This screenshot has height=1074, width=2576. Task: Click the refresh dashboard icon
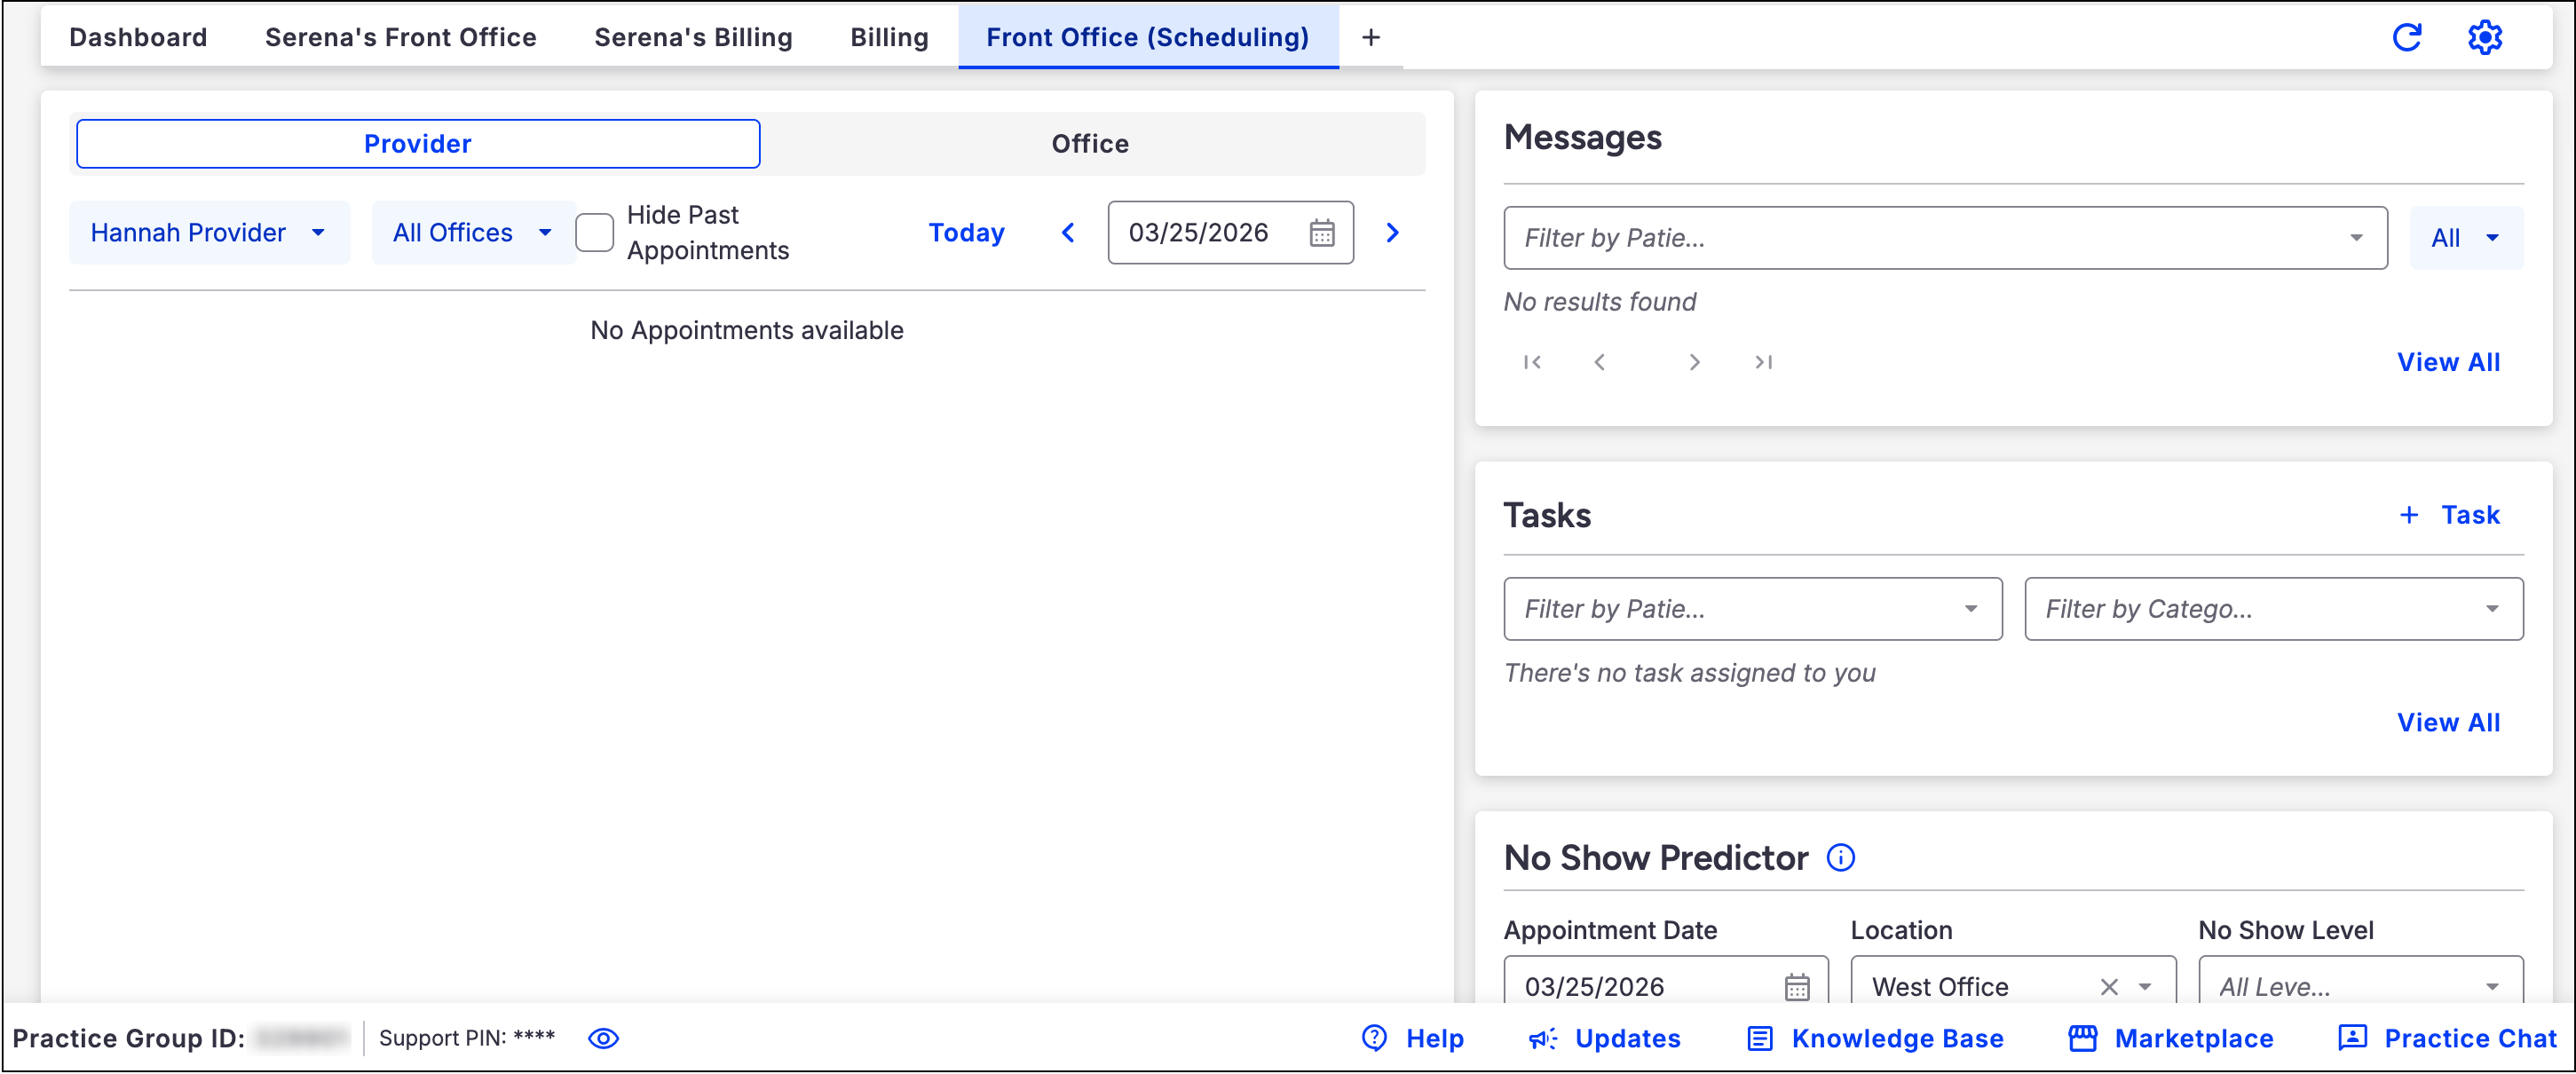click(2406, 37)
